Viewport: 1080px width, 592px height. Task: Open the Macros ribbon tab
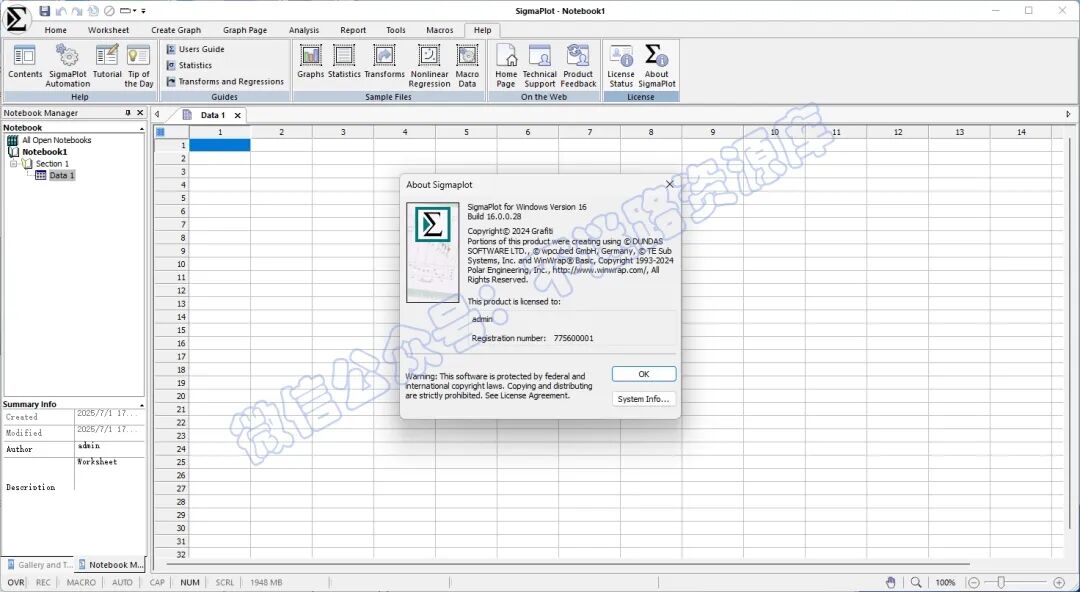point(439,30)
